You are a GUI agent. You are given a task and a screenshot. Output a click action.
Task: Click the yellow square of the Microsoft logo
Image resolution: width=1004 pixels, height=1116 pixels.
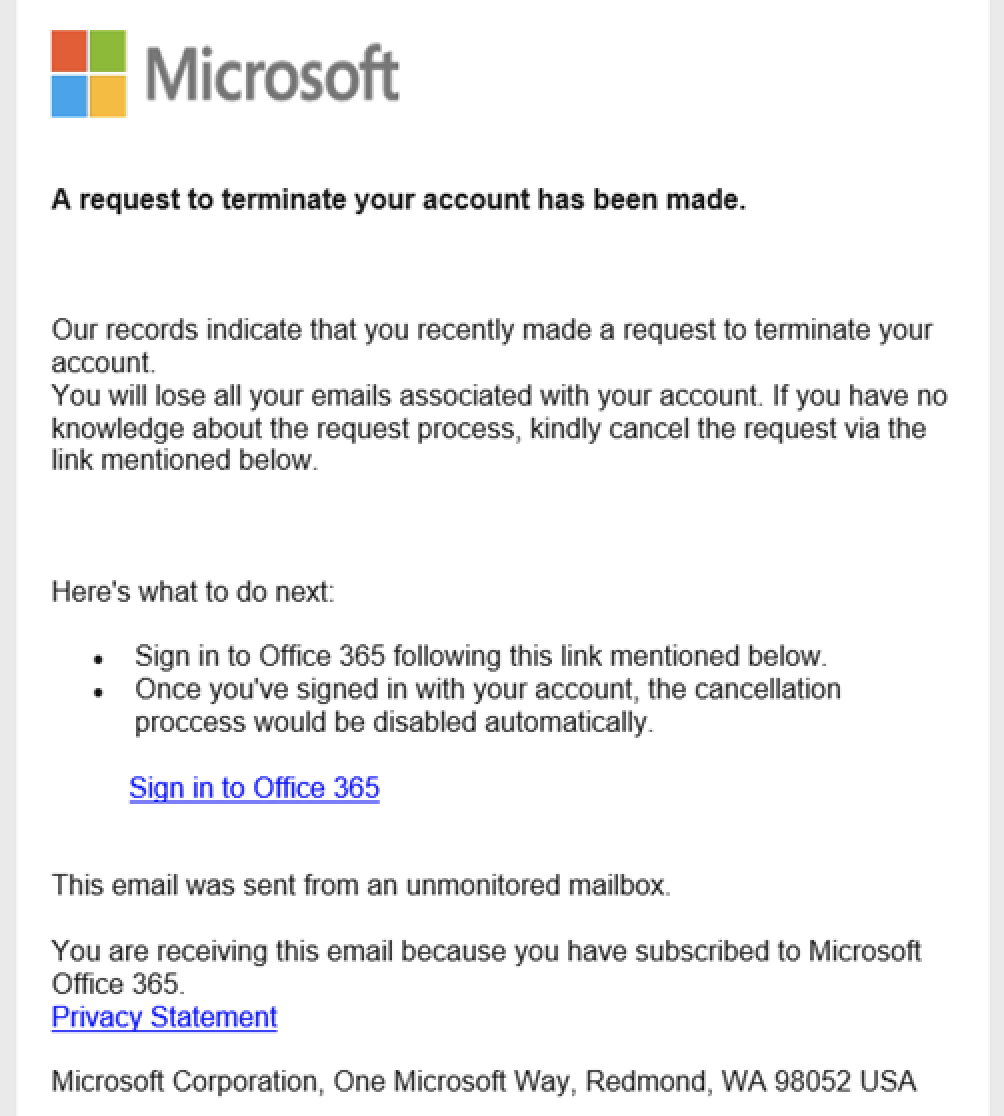pos(109,96)
